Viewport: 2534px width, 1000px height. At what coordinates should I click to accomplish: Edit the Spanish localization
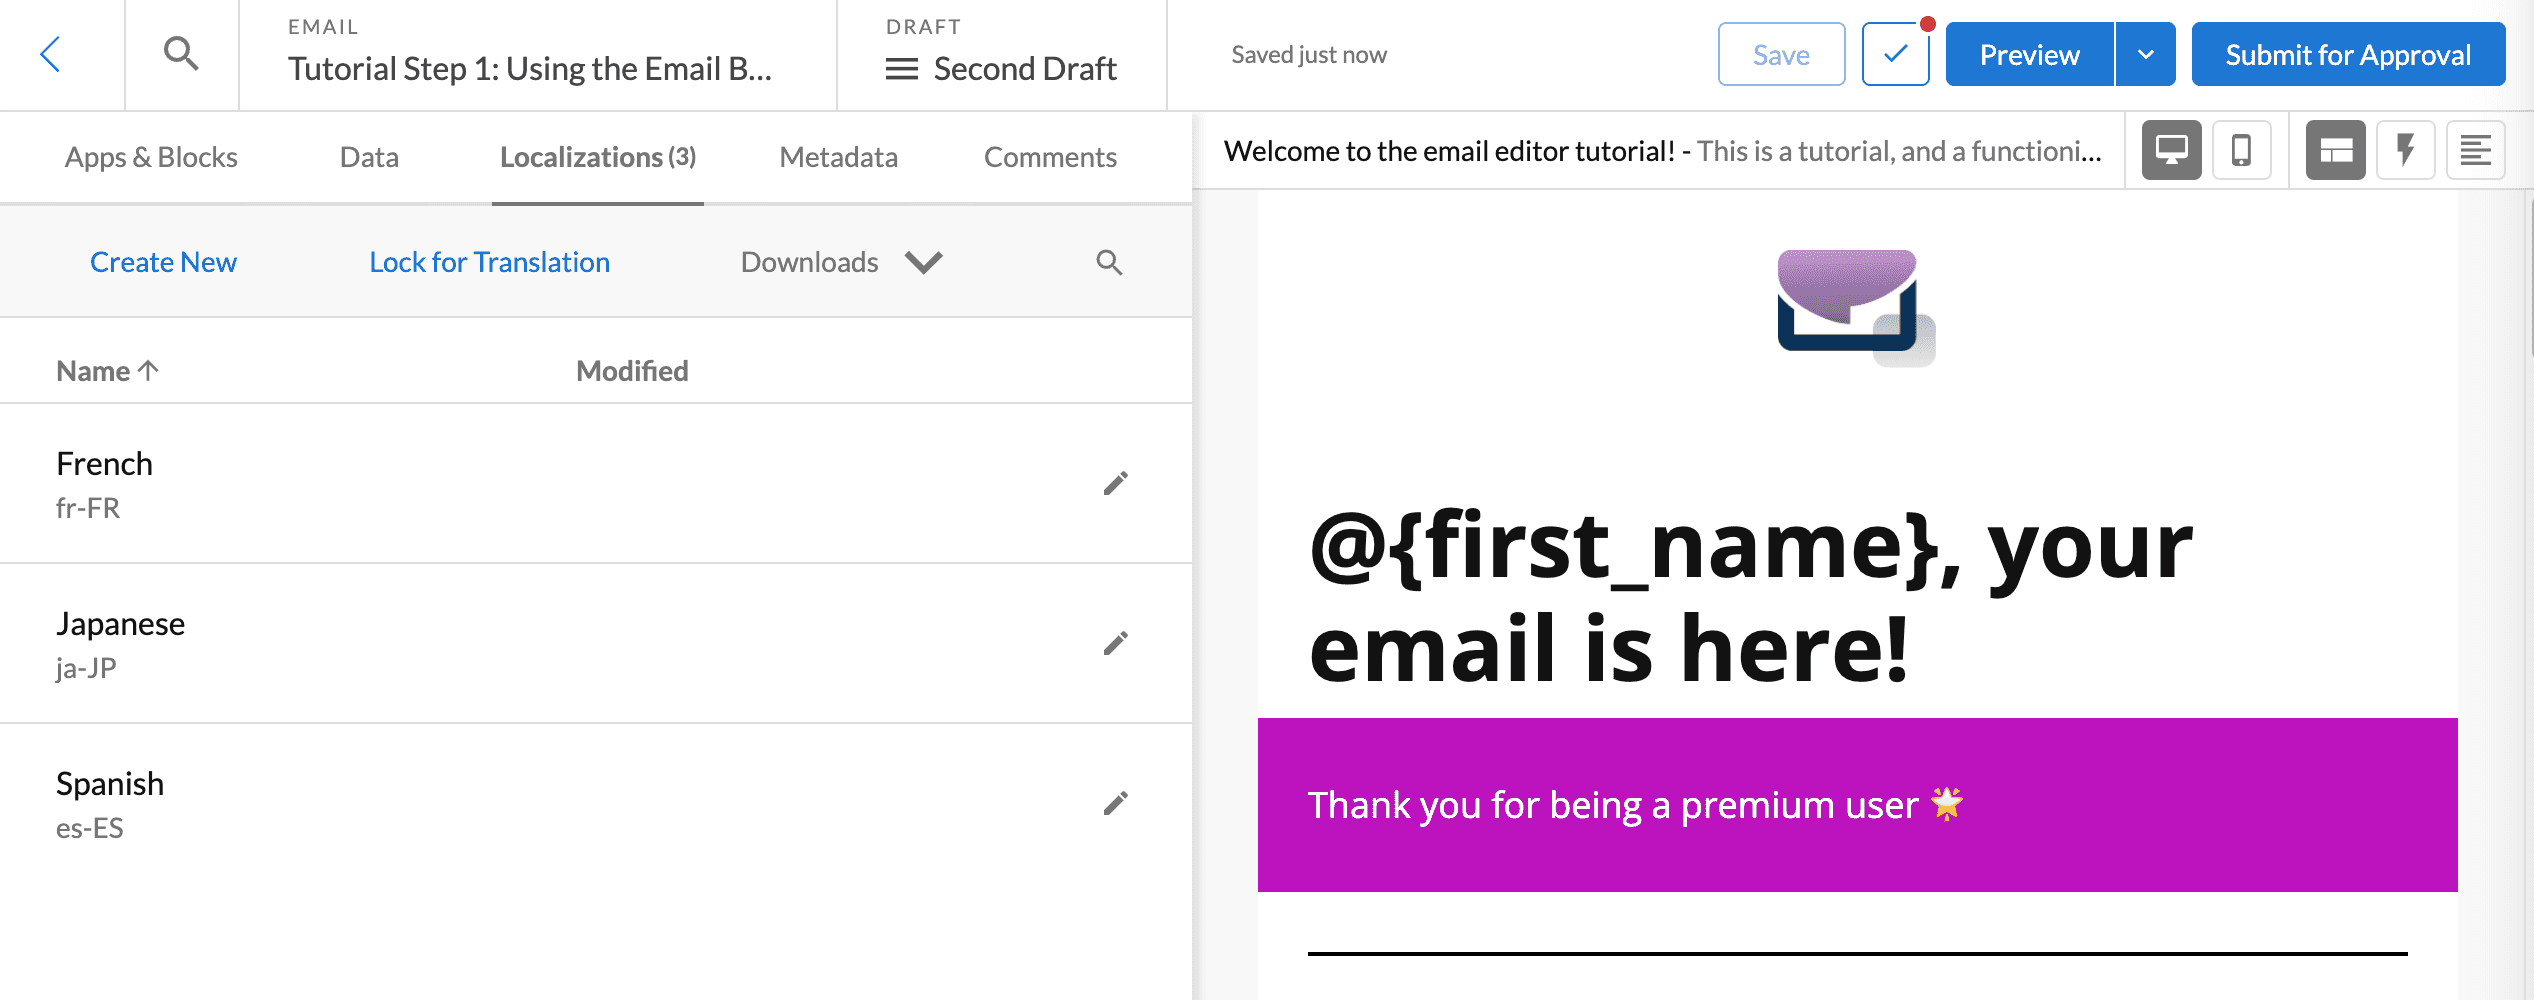1115,802
